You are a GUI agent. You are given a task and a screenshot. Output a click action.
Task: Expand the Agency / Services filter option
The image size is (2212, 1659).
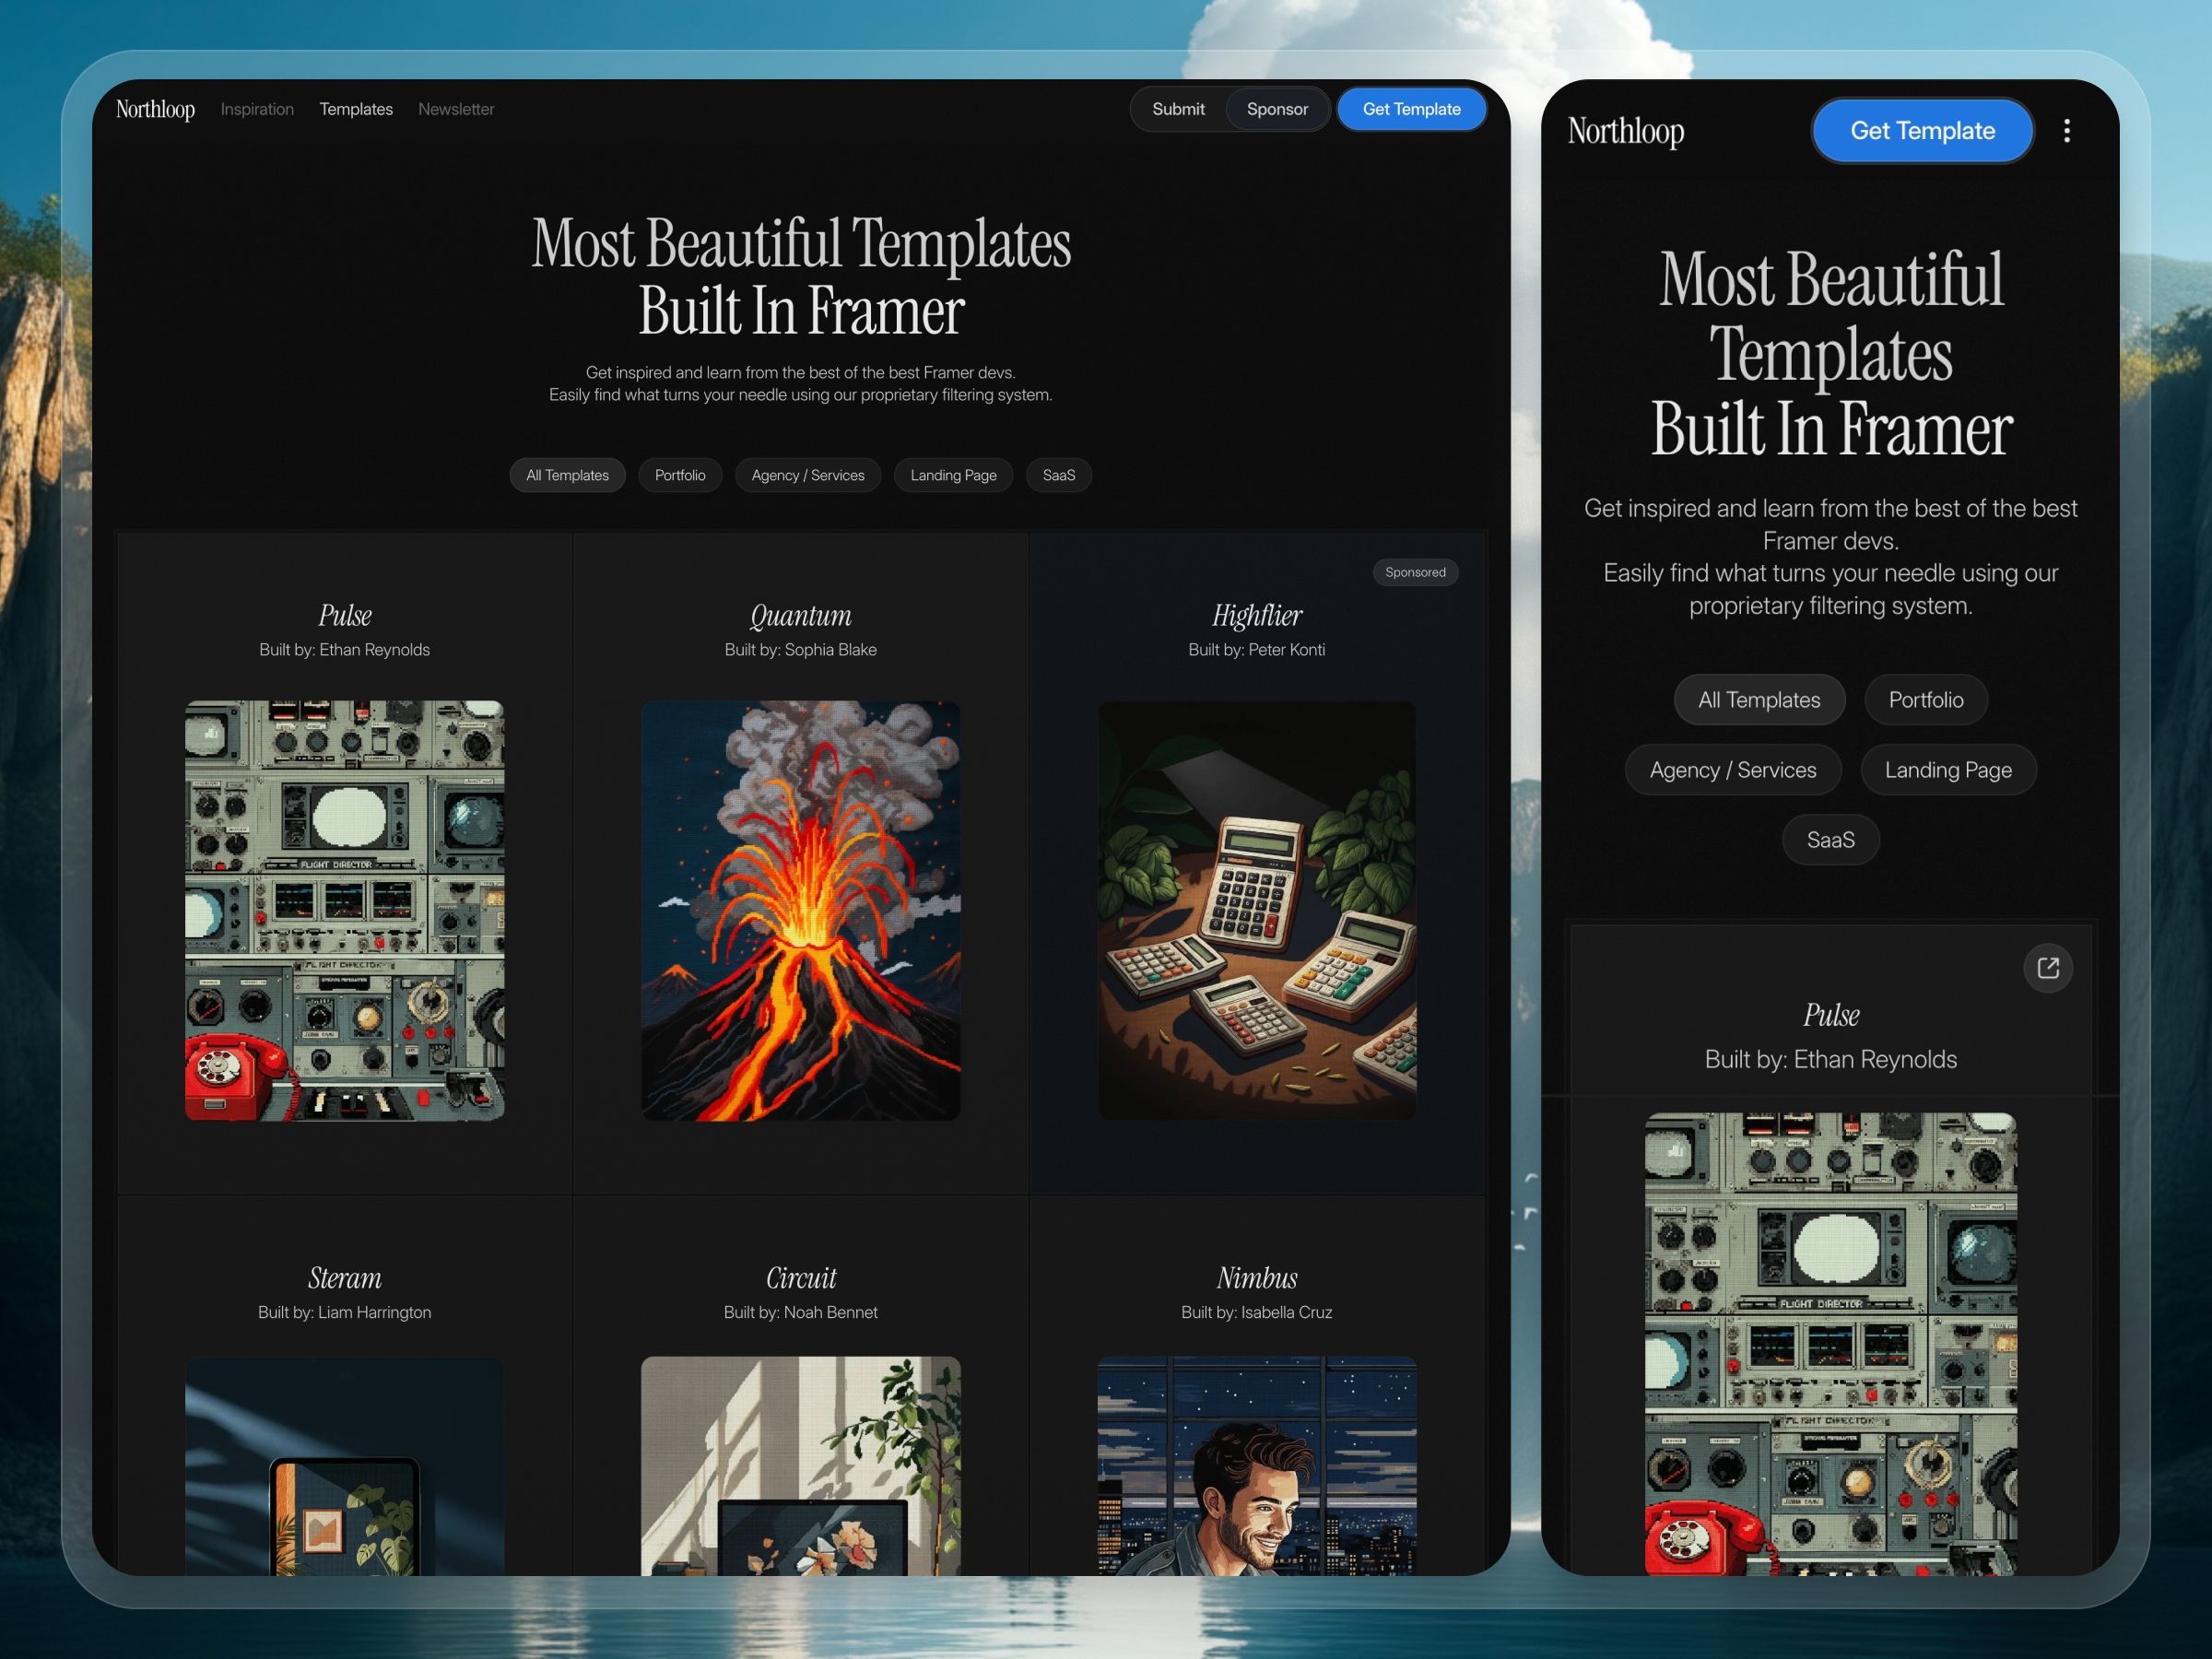(808, 476)
